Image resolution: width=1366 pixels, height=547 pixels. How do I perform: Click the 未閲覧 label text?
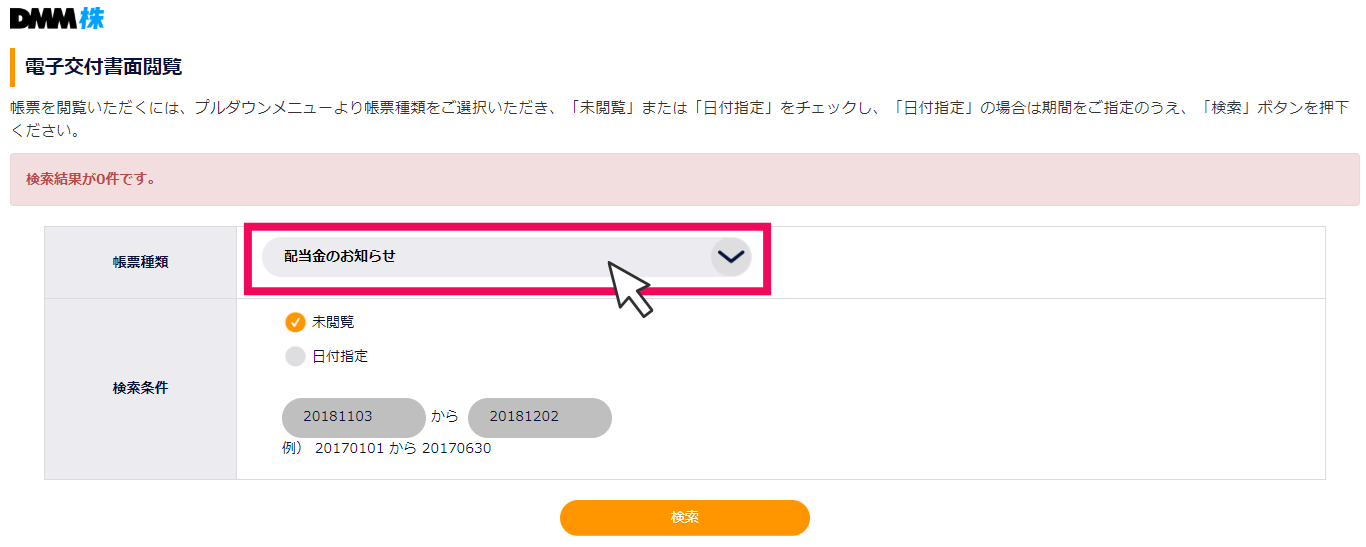click(x=333, y=322)
